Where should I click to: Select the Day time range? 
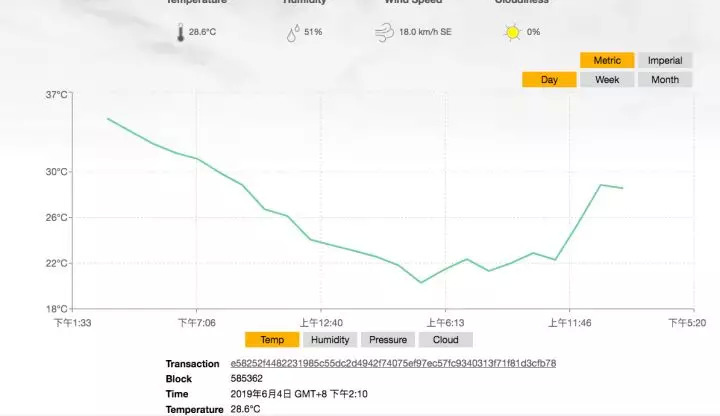tap(549, 79)
